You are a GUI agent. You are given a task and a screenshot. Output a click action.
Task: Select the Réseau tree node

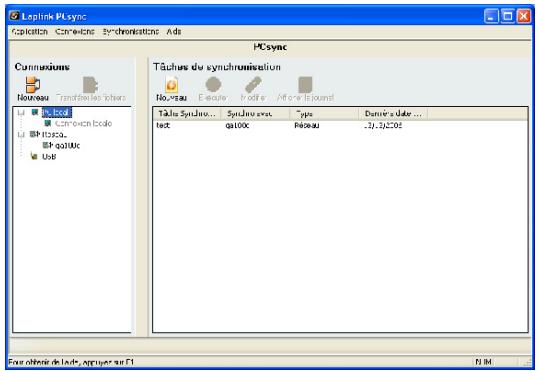point(54,134)
